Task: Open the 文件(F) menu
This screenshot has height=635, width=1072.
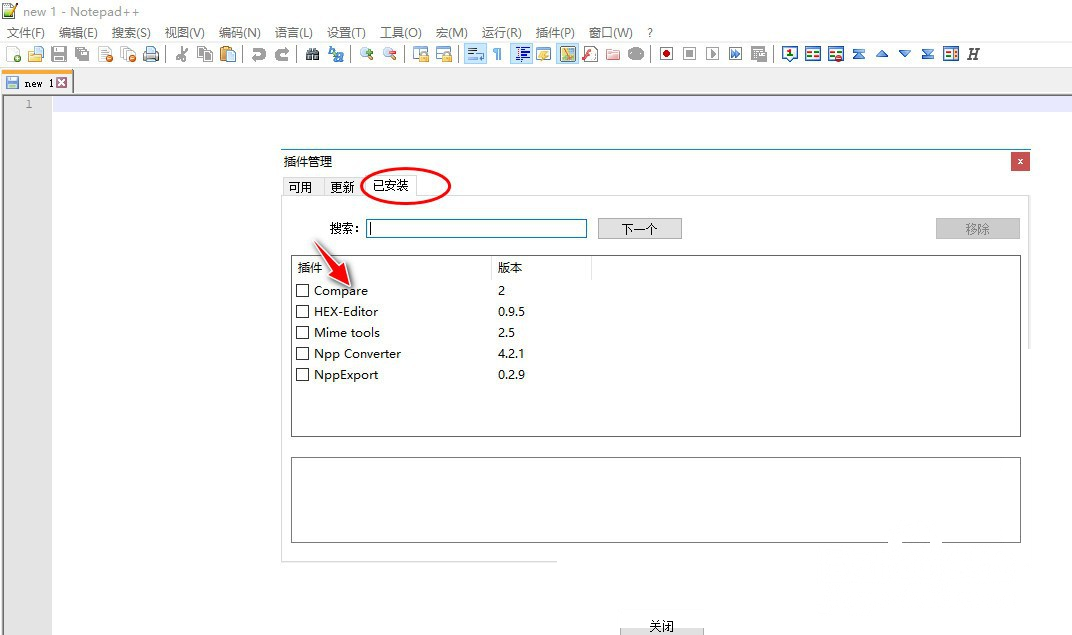Action: 26,33
